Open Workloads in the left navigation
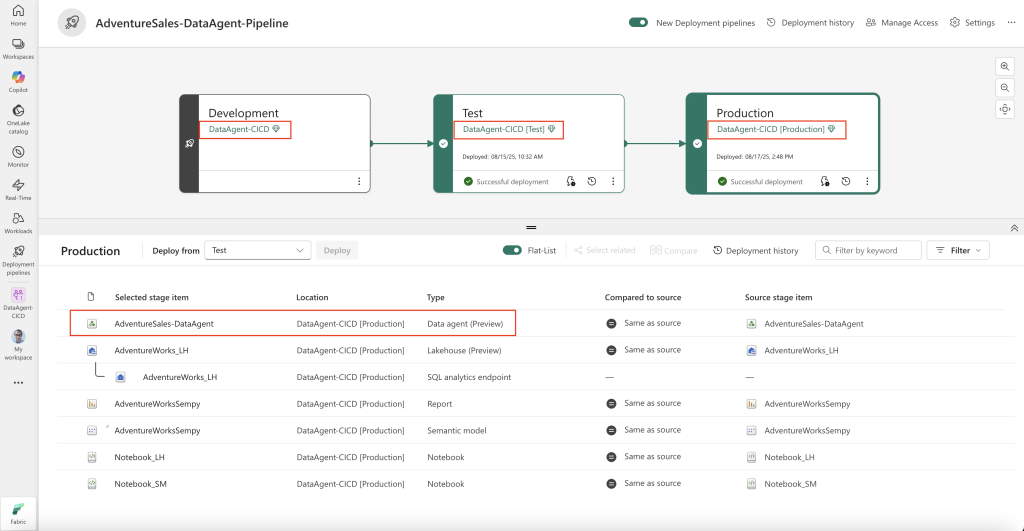 pos(18,219)
